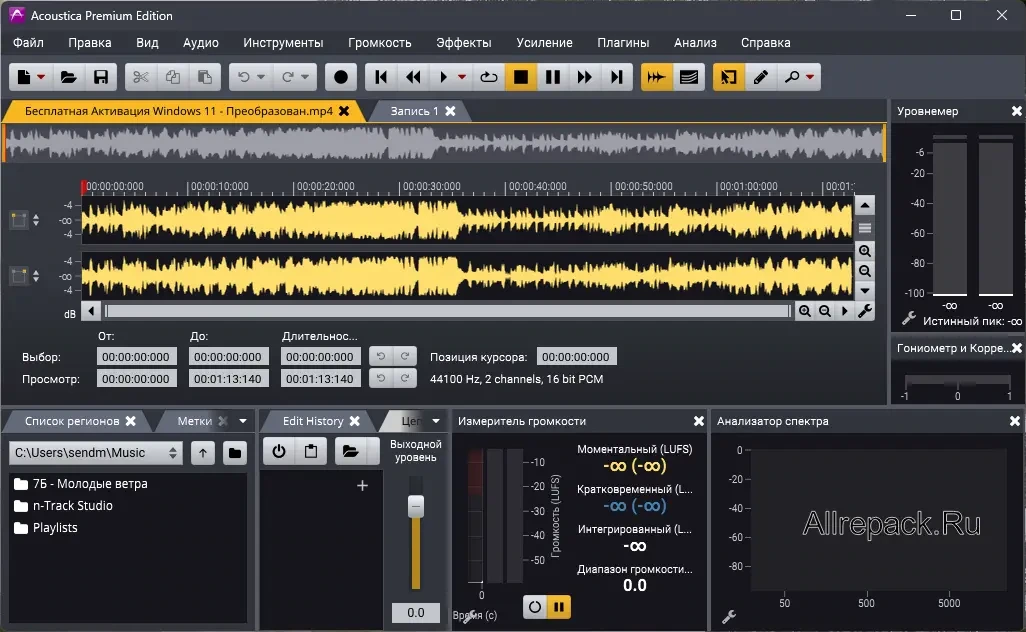Horizontal zoom in beside the timeline scrollbar
The width and height of the screenshot is (1026, 632).
coord(805,311)
